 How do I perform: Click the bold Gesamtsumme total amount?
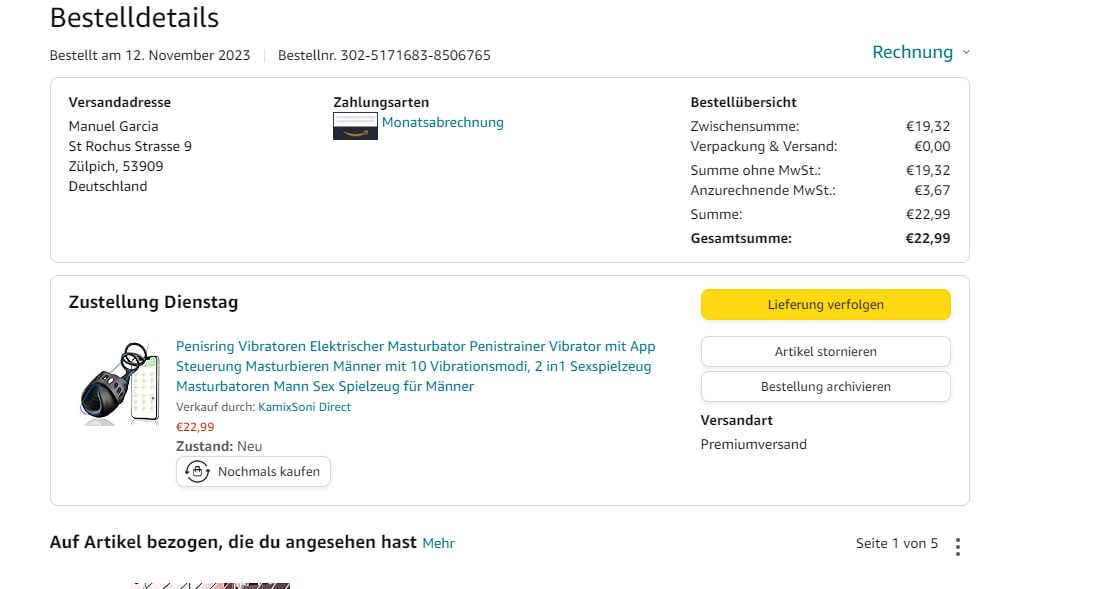tap(927, 238)
